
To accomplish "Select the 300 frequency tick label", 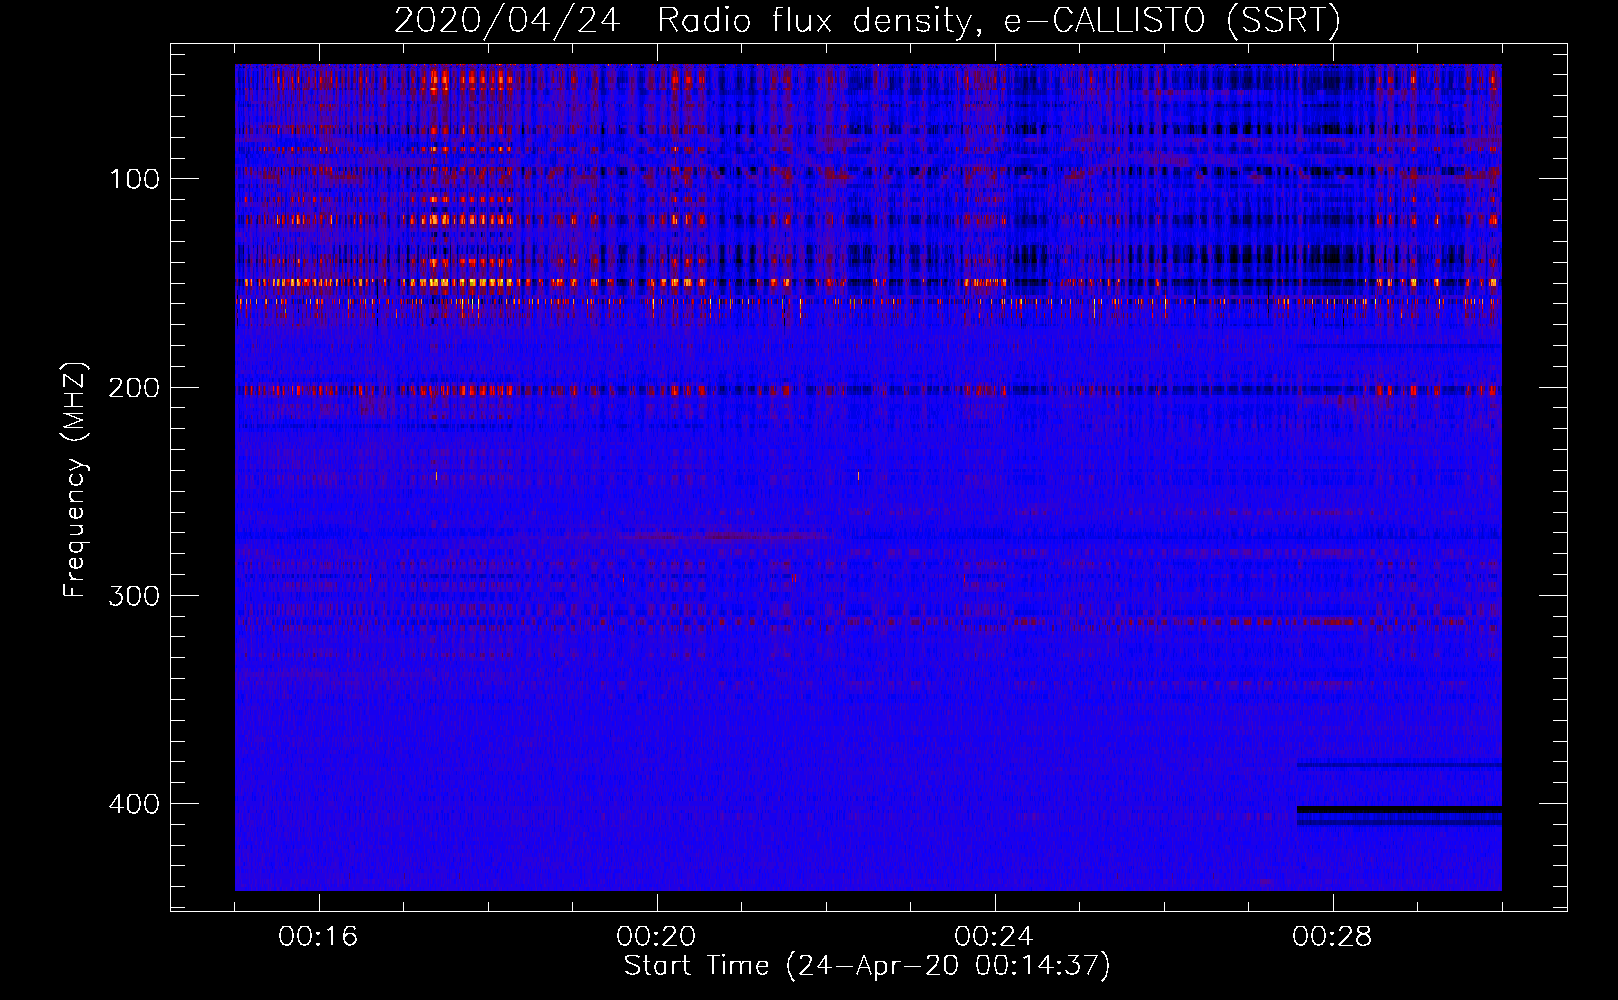I will pos(134,596).
